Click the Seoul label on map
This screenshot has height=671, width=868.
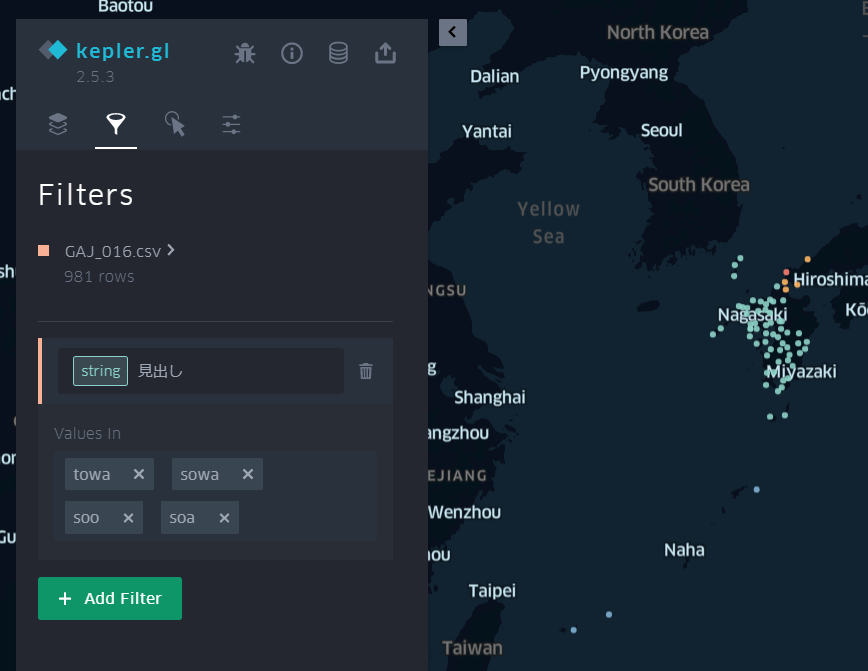662,130
